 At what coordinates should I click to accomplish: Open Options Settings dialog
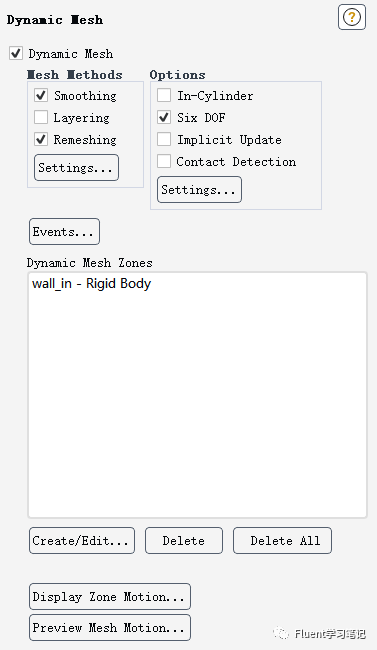click(x=199, y=189)
